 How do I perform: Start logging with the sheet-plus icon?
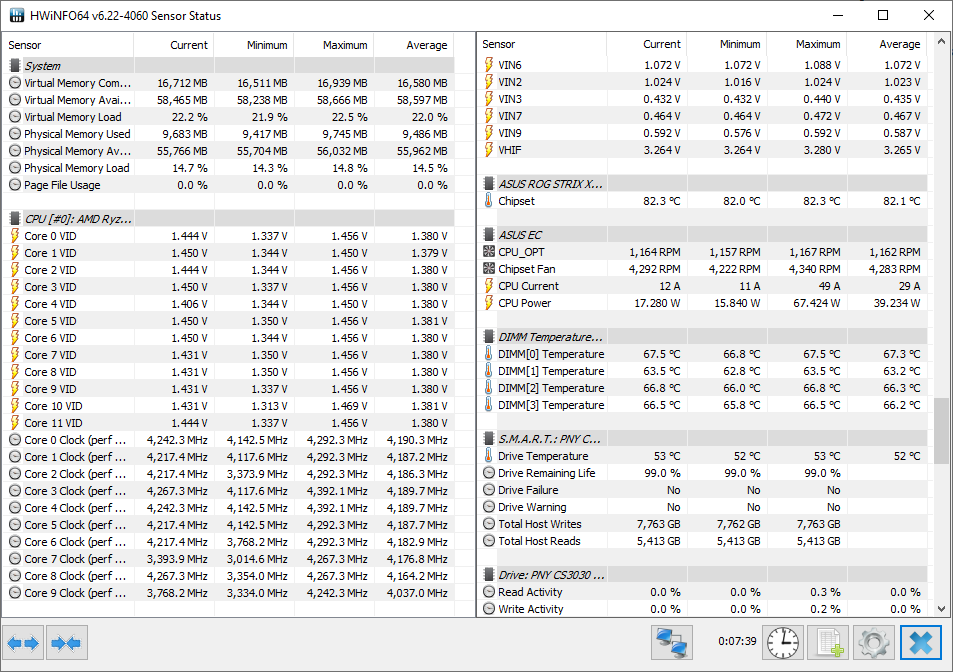click(x=828, y=643)
